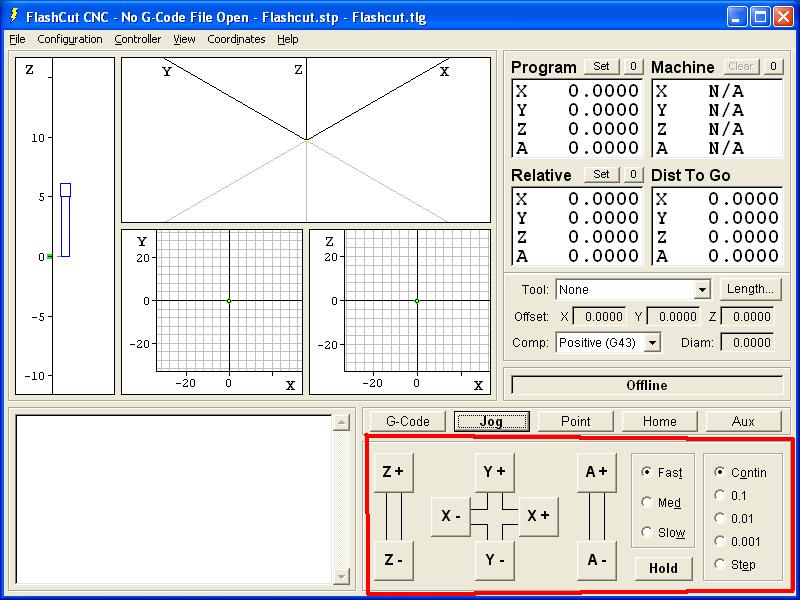800x600 pixels.
Task: Click the X+ jog button
Action: [x=538, y=516]
